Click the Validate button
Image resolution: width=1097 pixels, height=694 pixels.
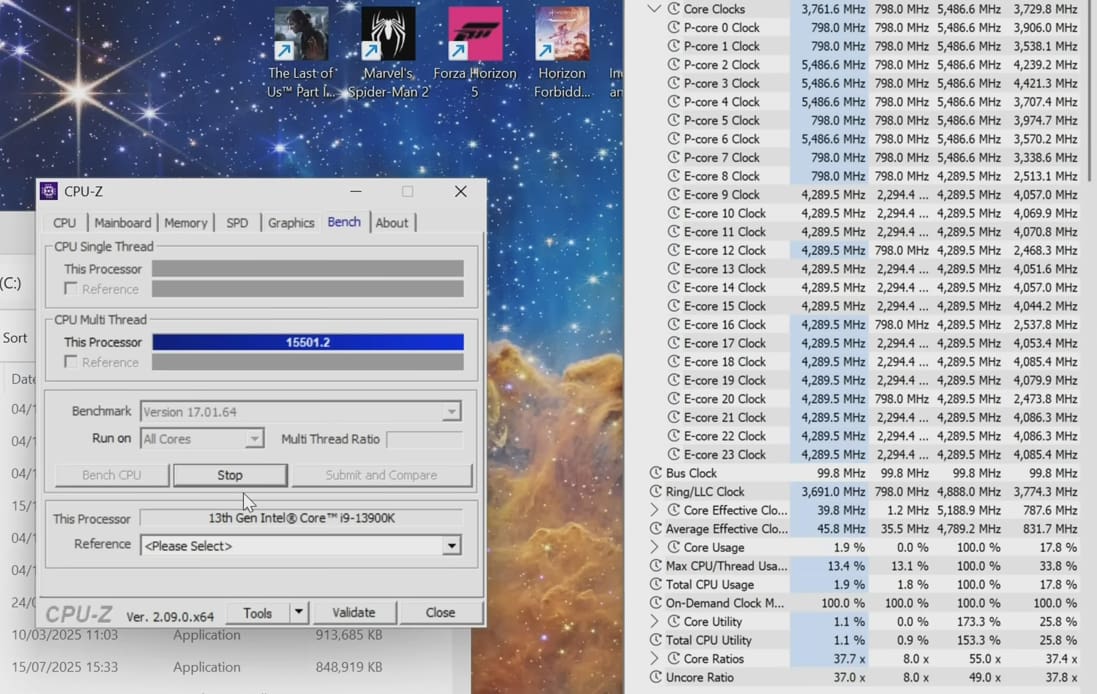(x=354, y=613)
